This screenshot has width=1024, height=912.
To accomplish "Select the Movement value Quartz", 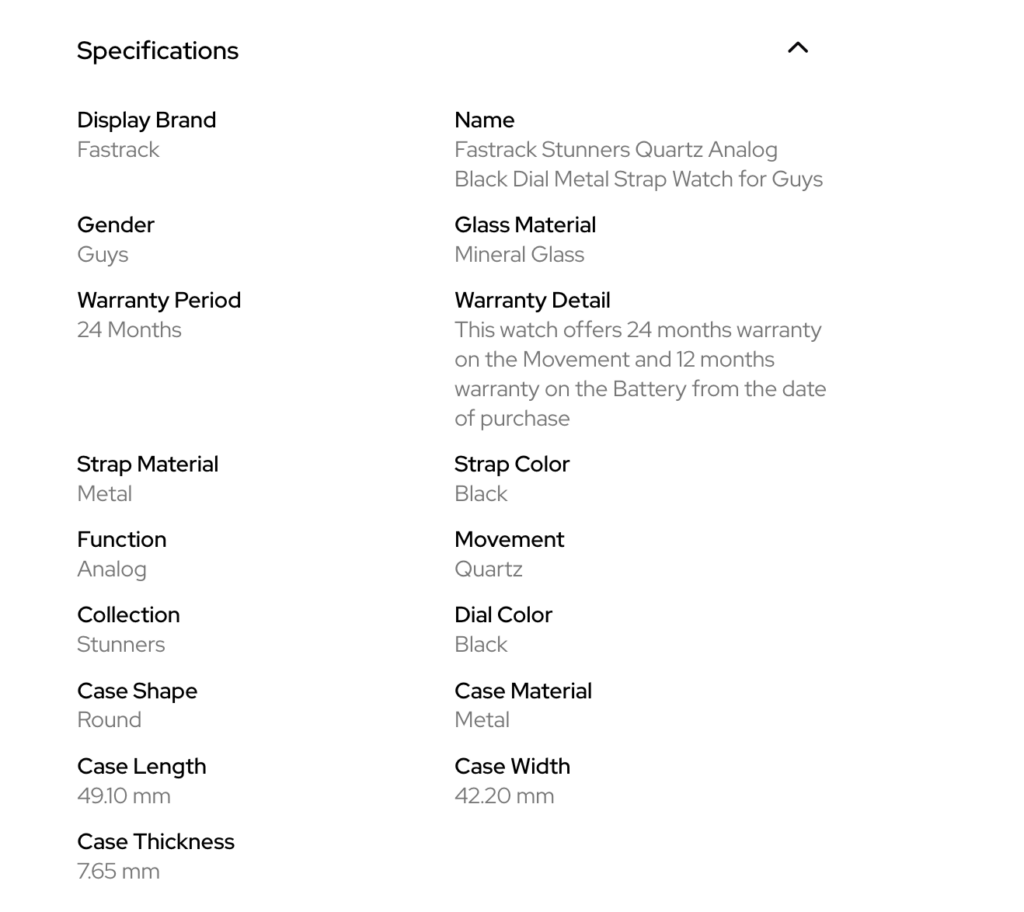I will coord(488,570).
